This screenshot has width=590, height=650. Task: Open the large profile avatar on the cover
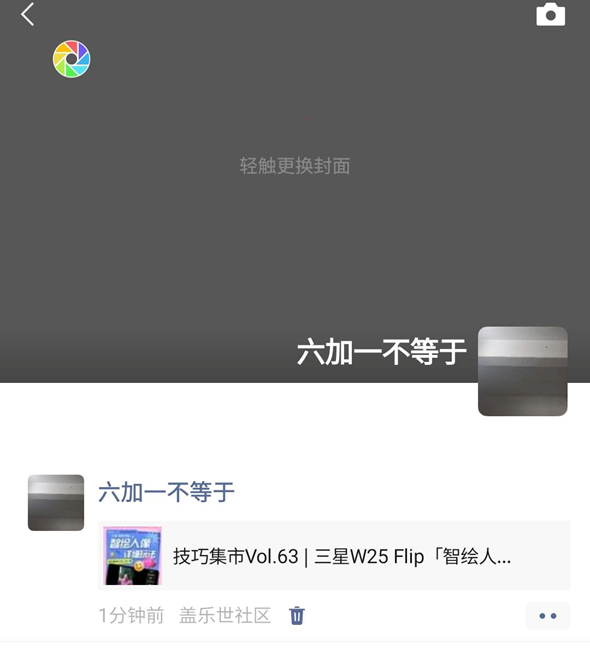click(x=522, y=371)
